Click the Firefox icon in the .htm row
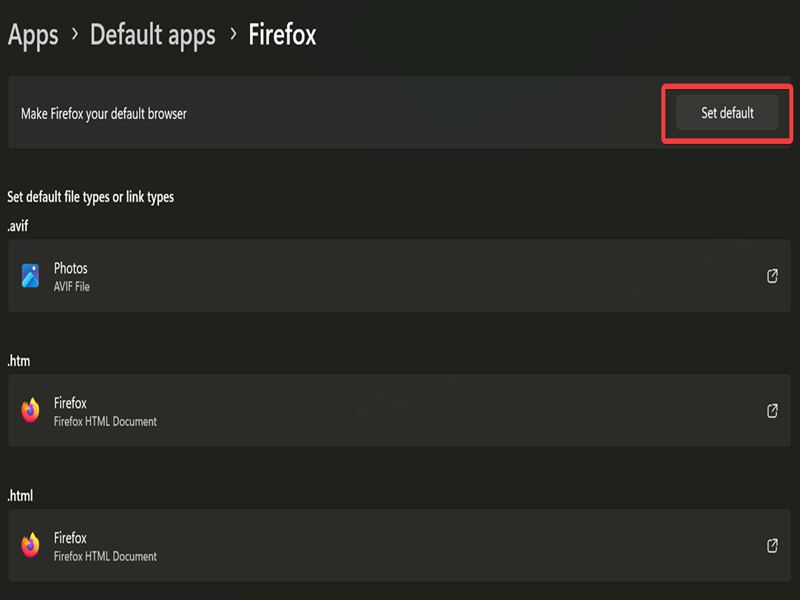 31,411
